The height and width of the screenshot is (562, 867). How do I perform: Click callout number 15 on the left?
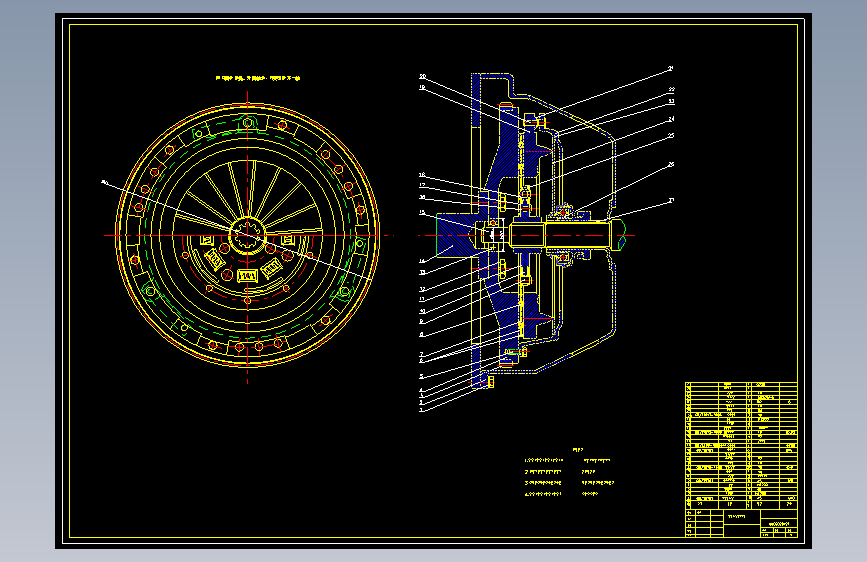[422, 212]
